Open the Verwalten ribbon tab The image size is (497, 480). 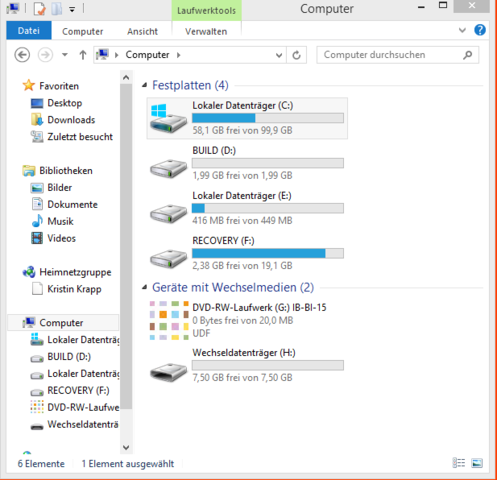pyautogui.click(x=206, y=31)
